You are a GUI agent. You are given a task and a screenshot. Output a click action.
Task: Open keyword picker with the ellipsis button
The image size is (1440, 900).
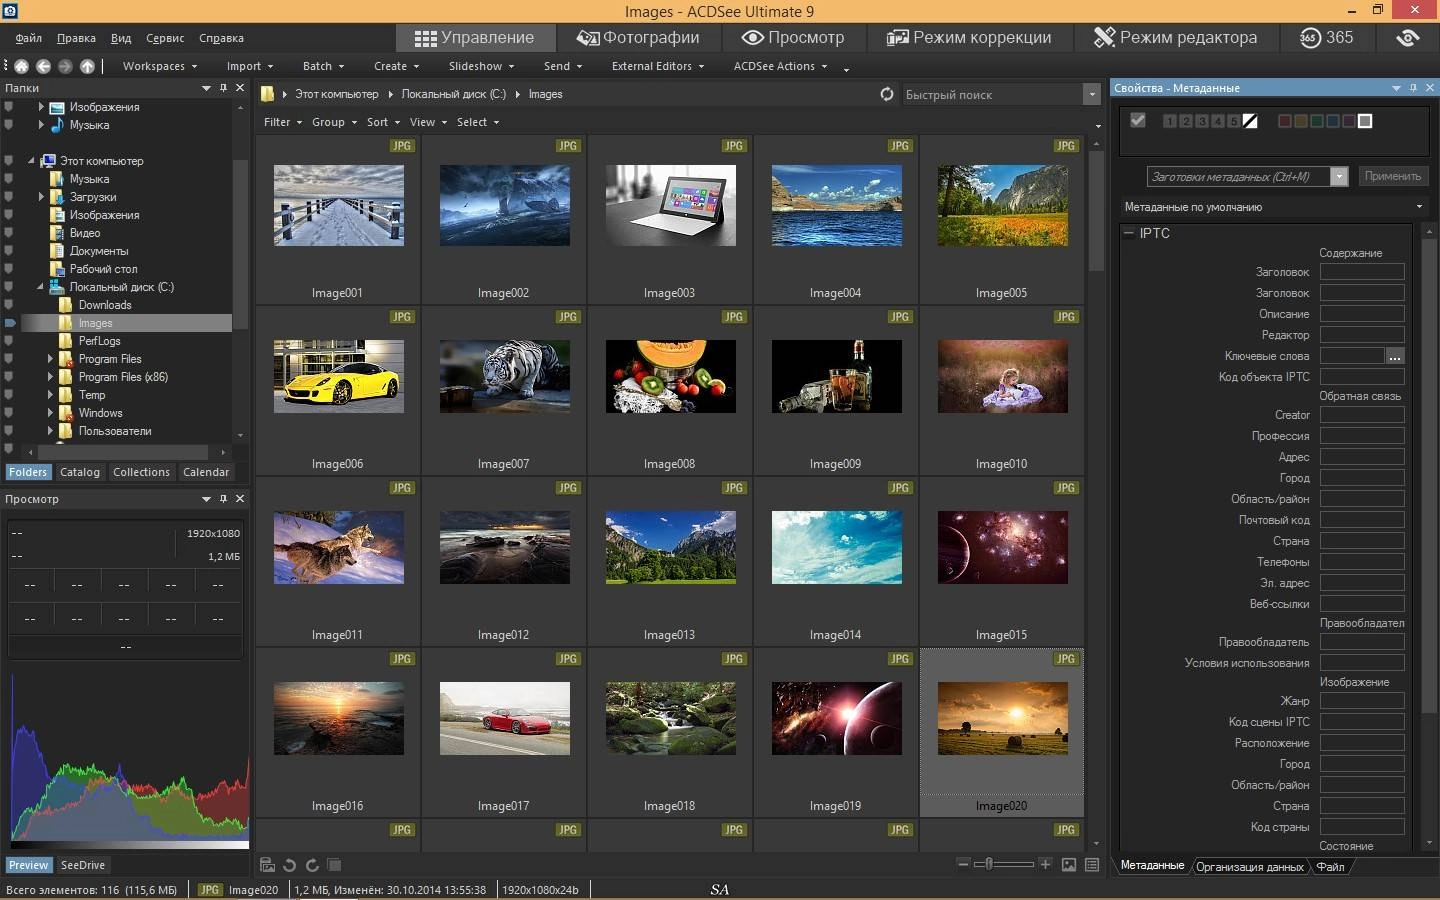click(x=1395, y=356)
